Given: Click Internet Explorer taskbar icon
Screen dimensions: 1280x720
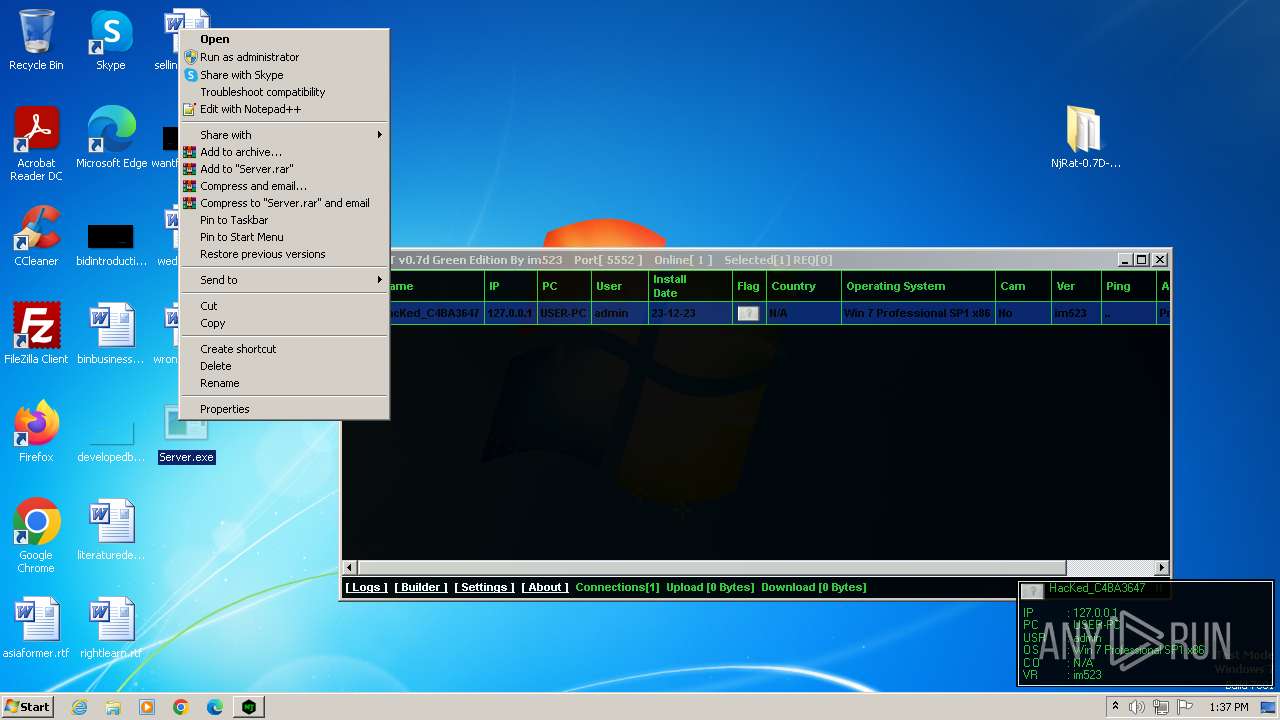Looking at the screenshot, I should [80, 707].
